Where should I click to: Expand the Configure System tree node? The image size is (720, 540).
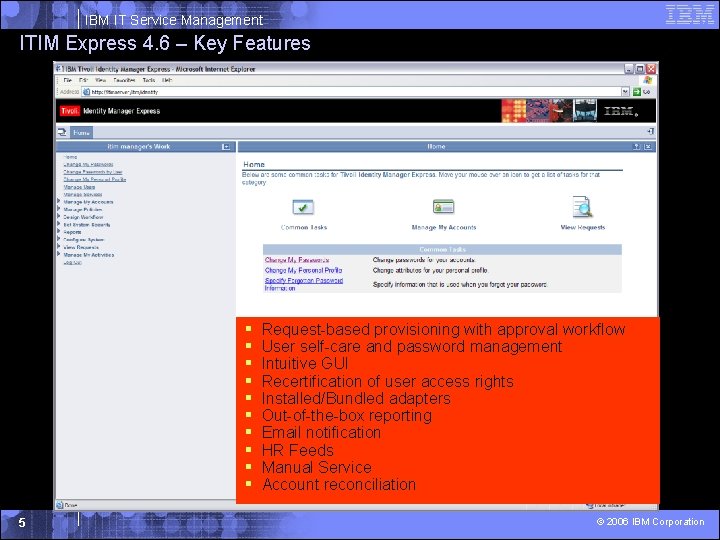pos(59,239)
